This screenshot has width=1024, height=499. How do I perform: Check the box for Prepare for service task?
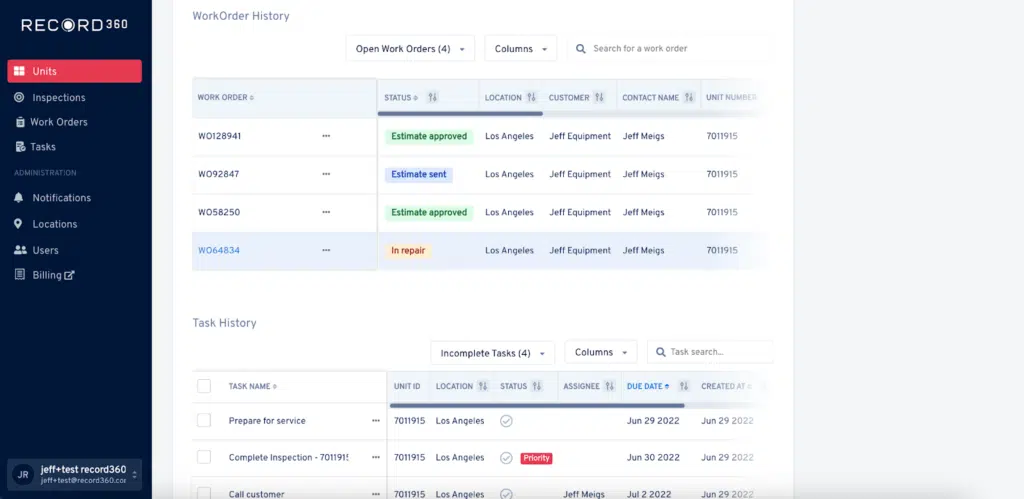204,421
